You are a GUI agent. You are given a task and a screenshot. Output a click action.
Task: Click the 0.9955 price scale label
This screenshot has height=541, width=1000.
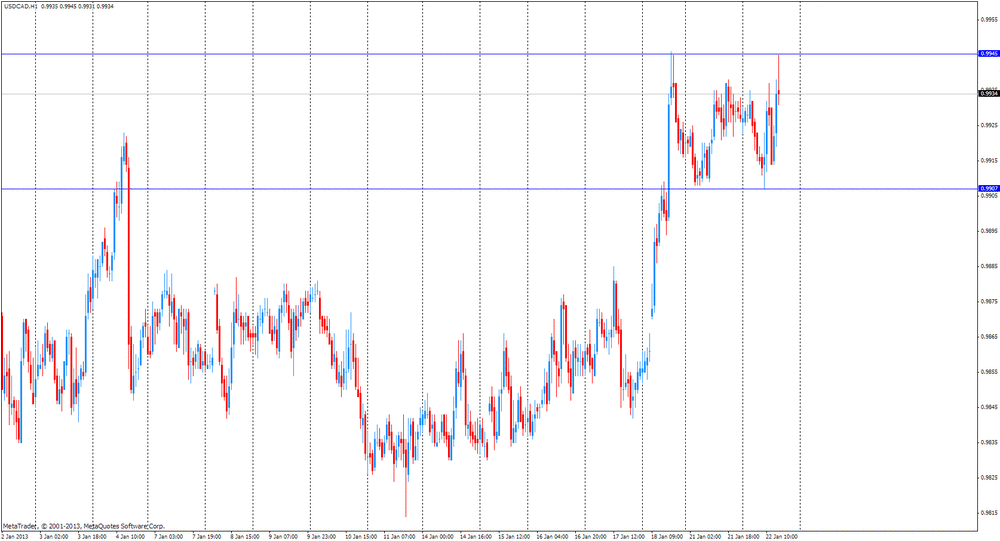[989, 19]
